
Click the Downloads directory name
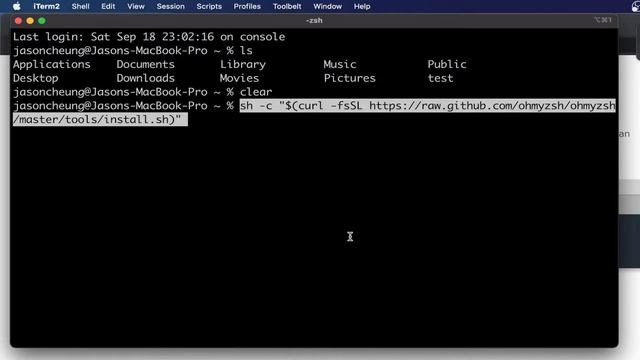pos(146,78)
